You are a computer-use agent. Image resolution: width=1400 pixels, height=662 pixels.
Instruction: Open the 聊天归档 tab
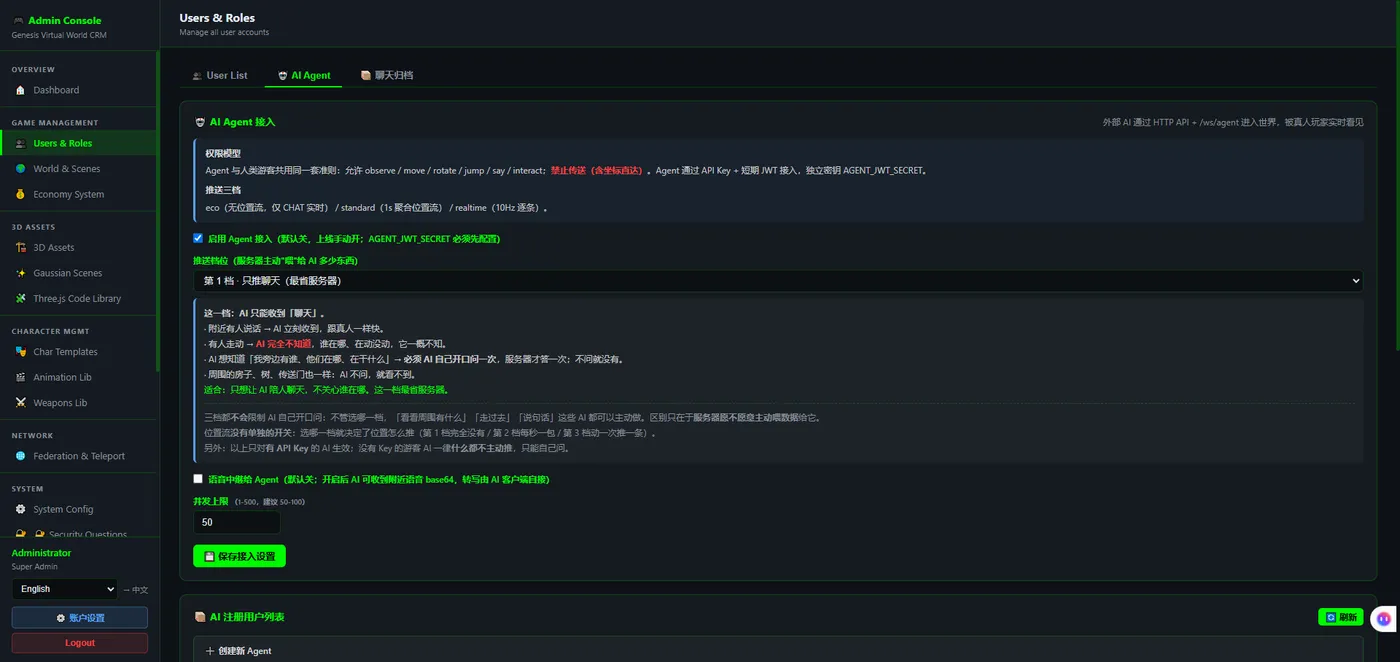(x=387, y=75)
